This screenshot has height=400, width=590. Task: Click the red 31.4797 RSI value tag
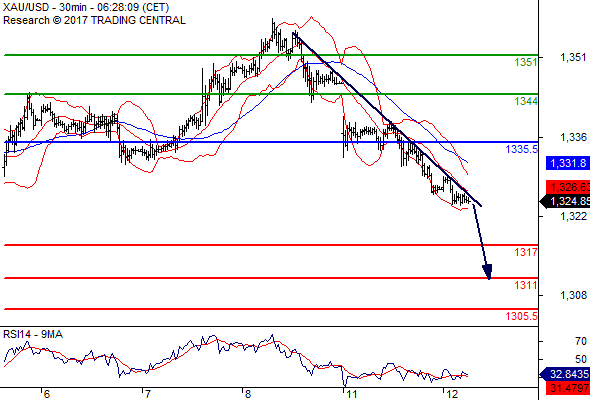(x=568, y=388)
